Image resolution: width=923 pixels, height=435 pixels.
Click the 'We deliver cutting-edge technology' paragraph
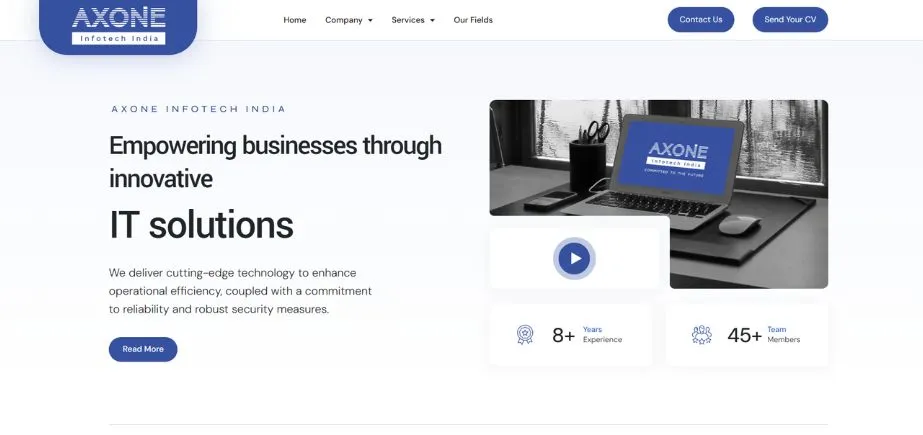240,291
